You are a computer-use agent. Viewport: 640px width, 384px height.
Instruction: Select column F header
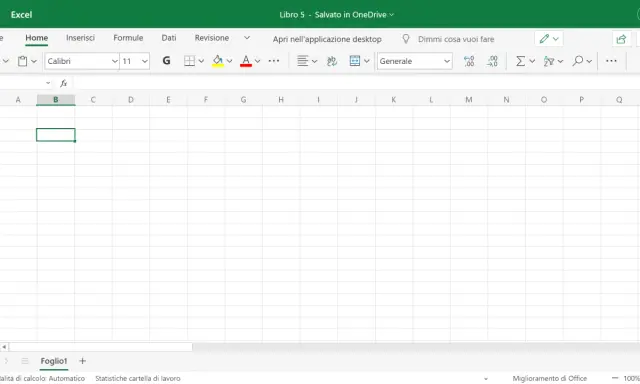tap(206, 100)
